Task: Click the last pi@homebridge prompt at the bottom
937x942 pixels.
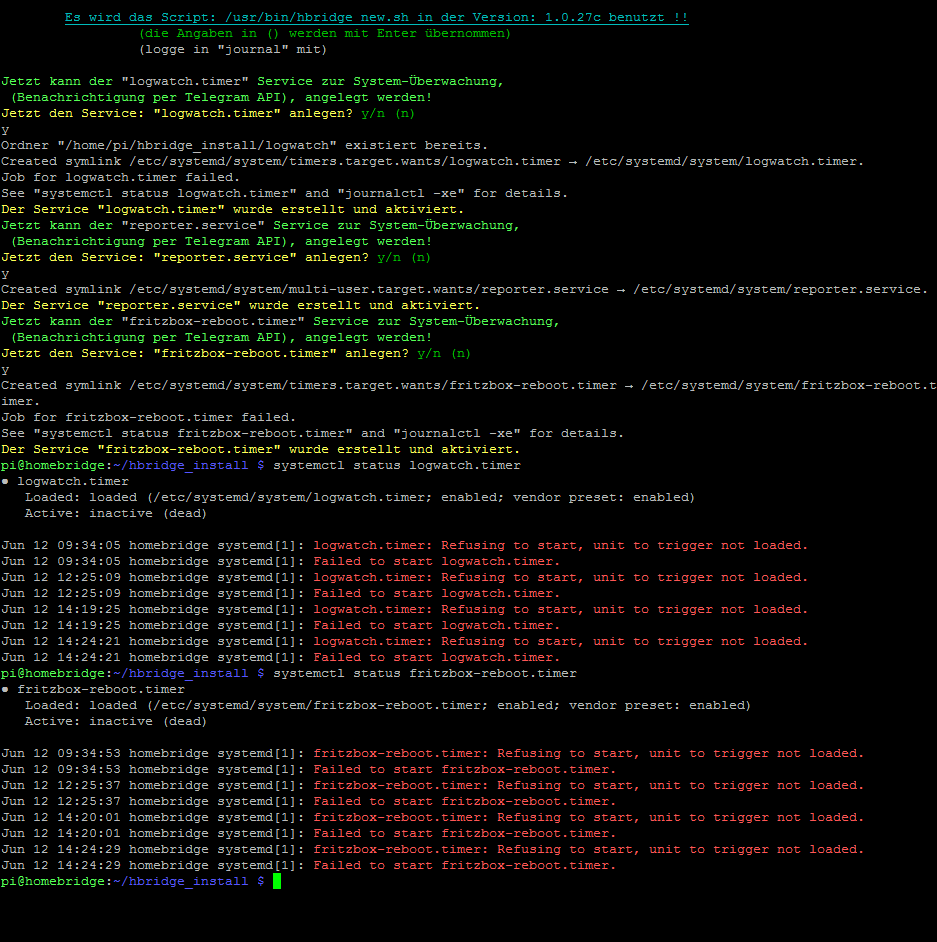Action: click(x=132, y=881)
